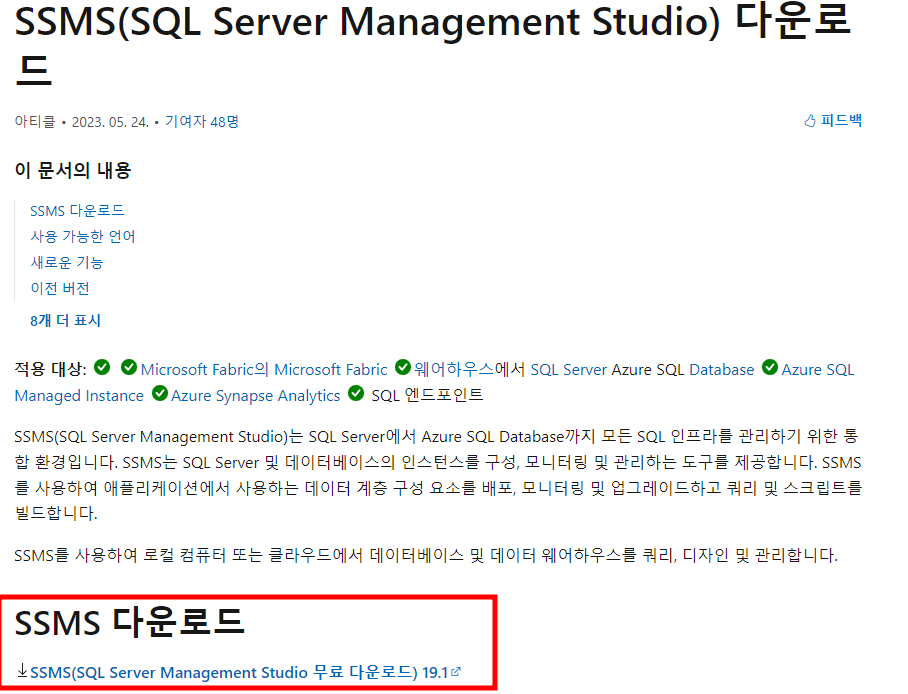Click the SSMS 다운로드 section heading

[130, 623]
